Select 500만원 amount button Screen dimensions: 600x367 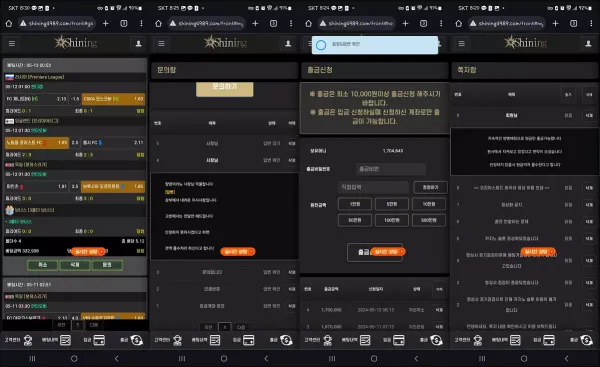(x=429, y=220)
